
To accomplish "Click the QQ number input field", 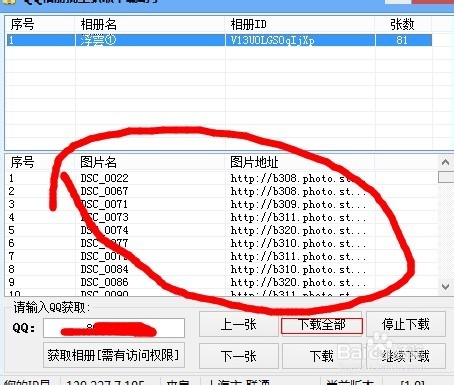I will click(x=114, y=328).
